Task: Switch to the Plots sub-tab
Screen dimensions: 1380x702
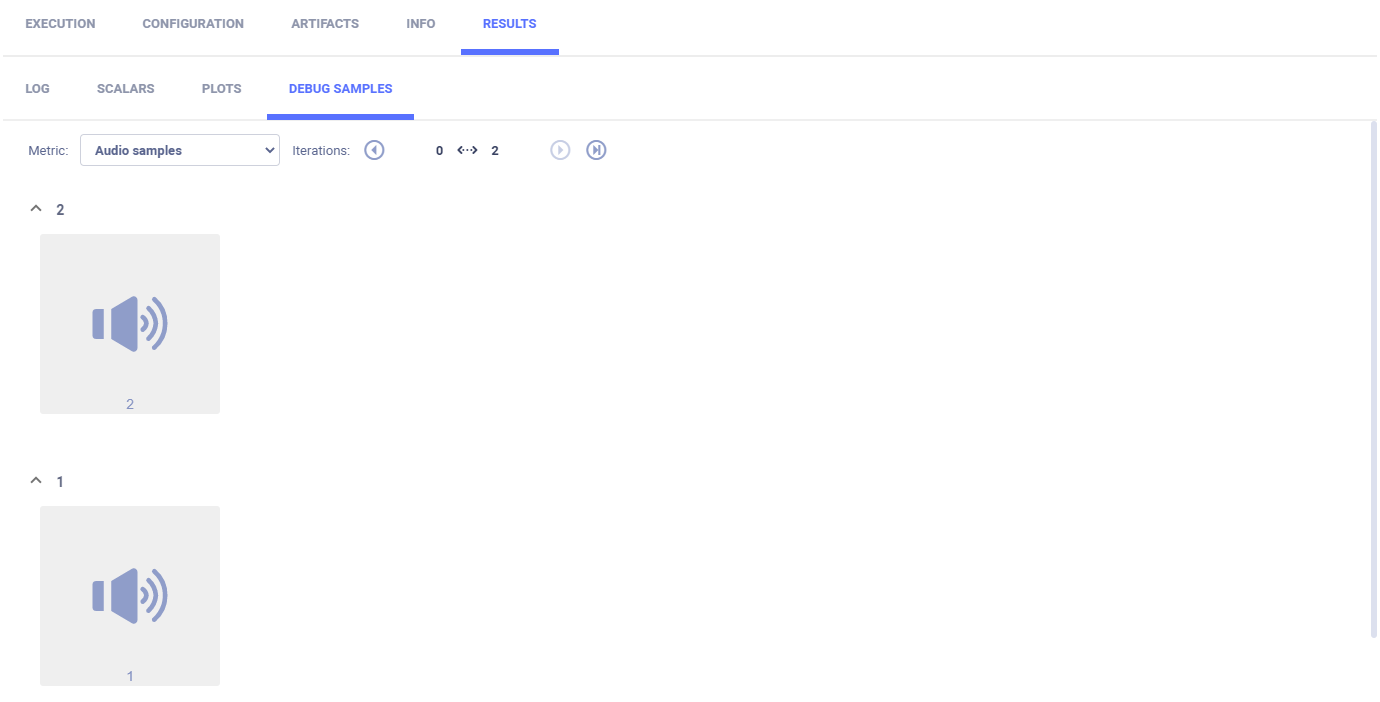Action: (x=221, y=89)
